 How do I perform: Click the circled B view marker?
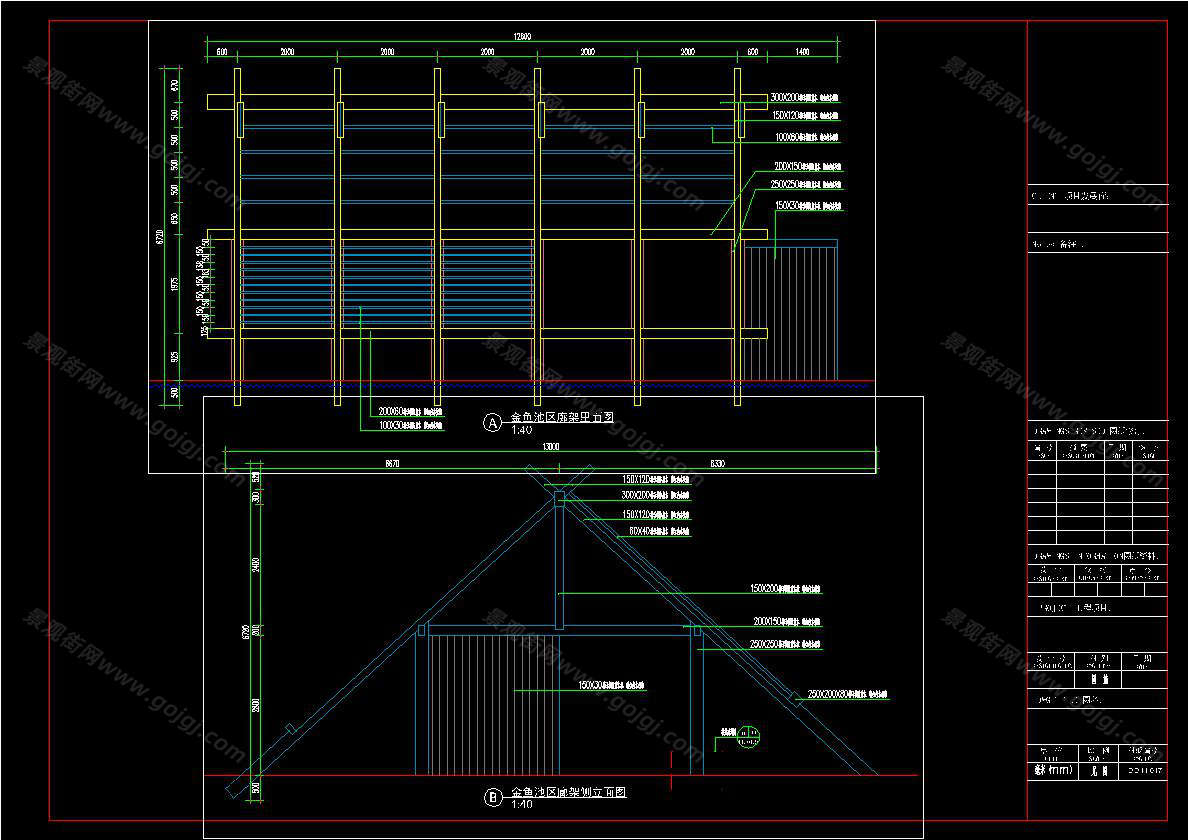(x=492, y=797)
